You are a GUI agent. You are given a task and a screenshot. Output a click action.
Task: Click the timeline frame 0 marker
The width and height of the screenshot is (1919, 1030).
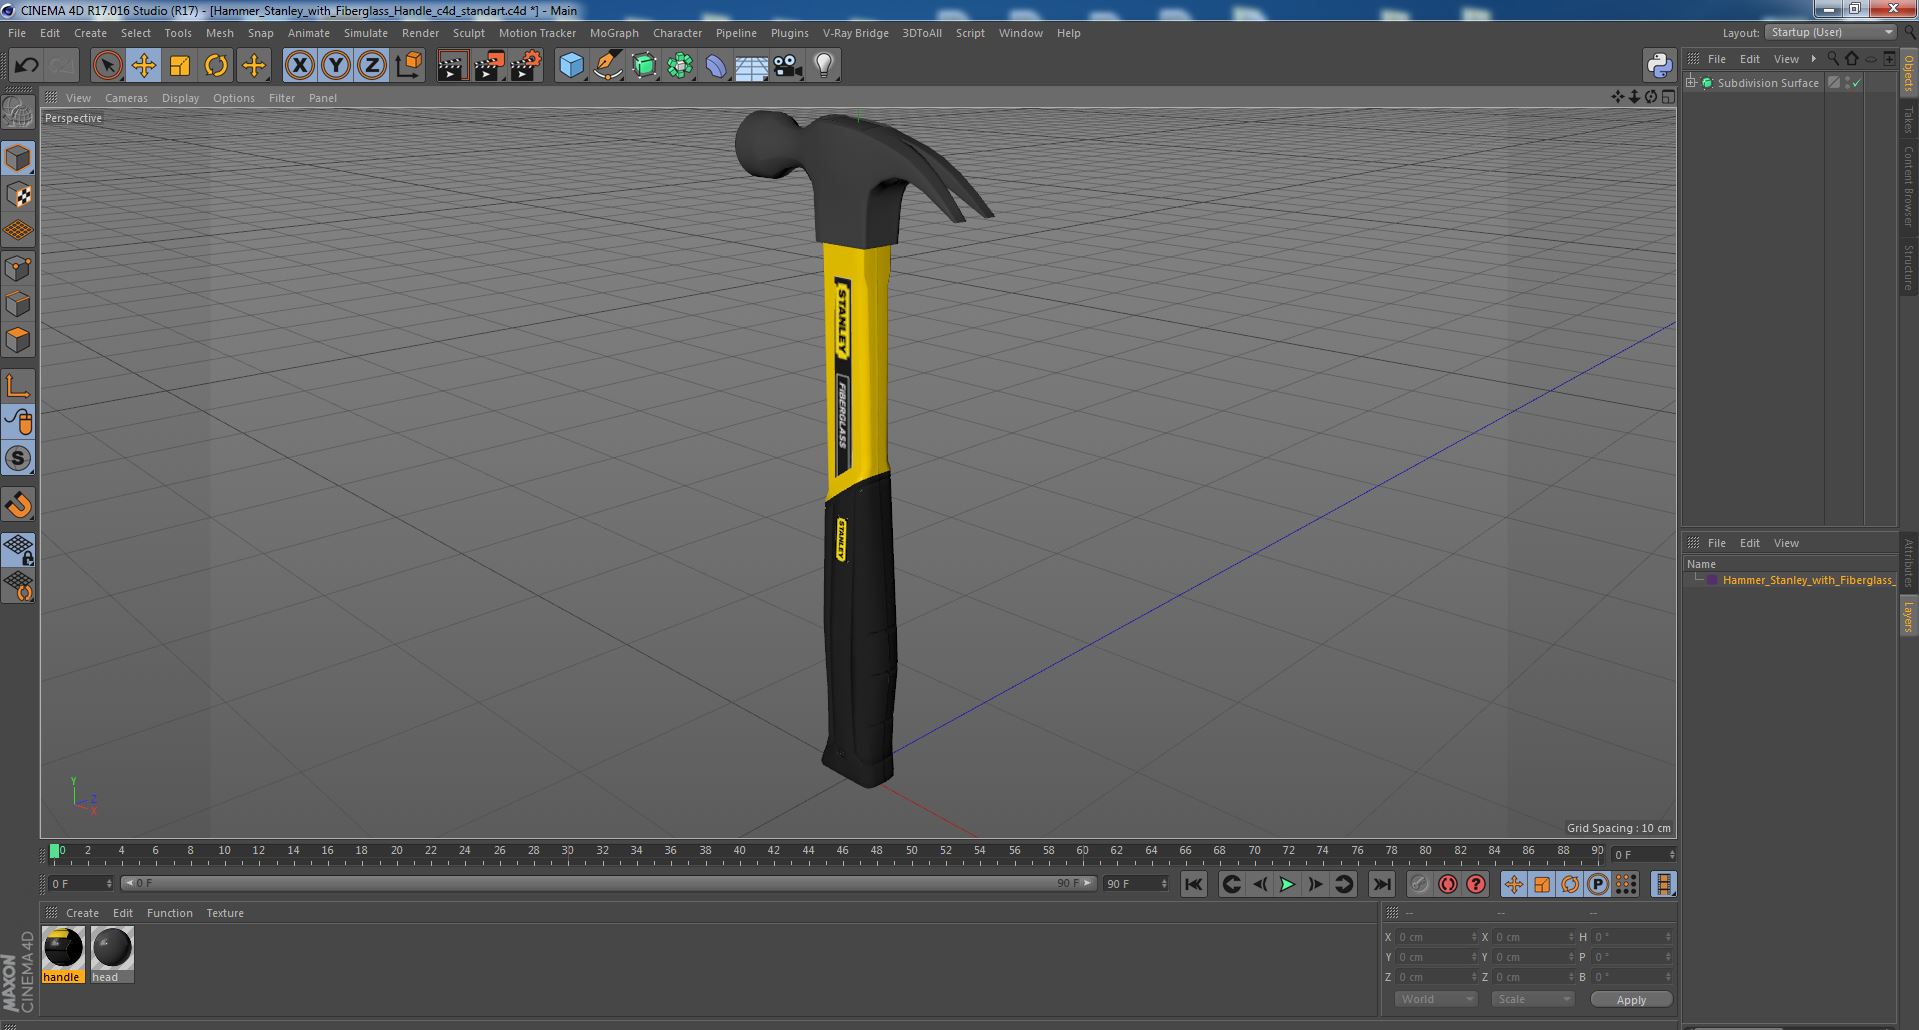coord(55,852)
